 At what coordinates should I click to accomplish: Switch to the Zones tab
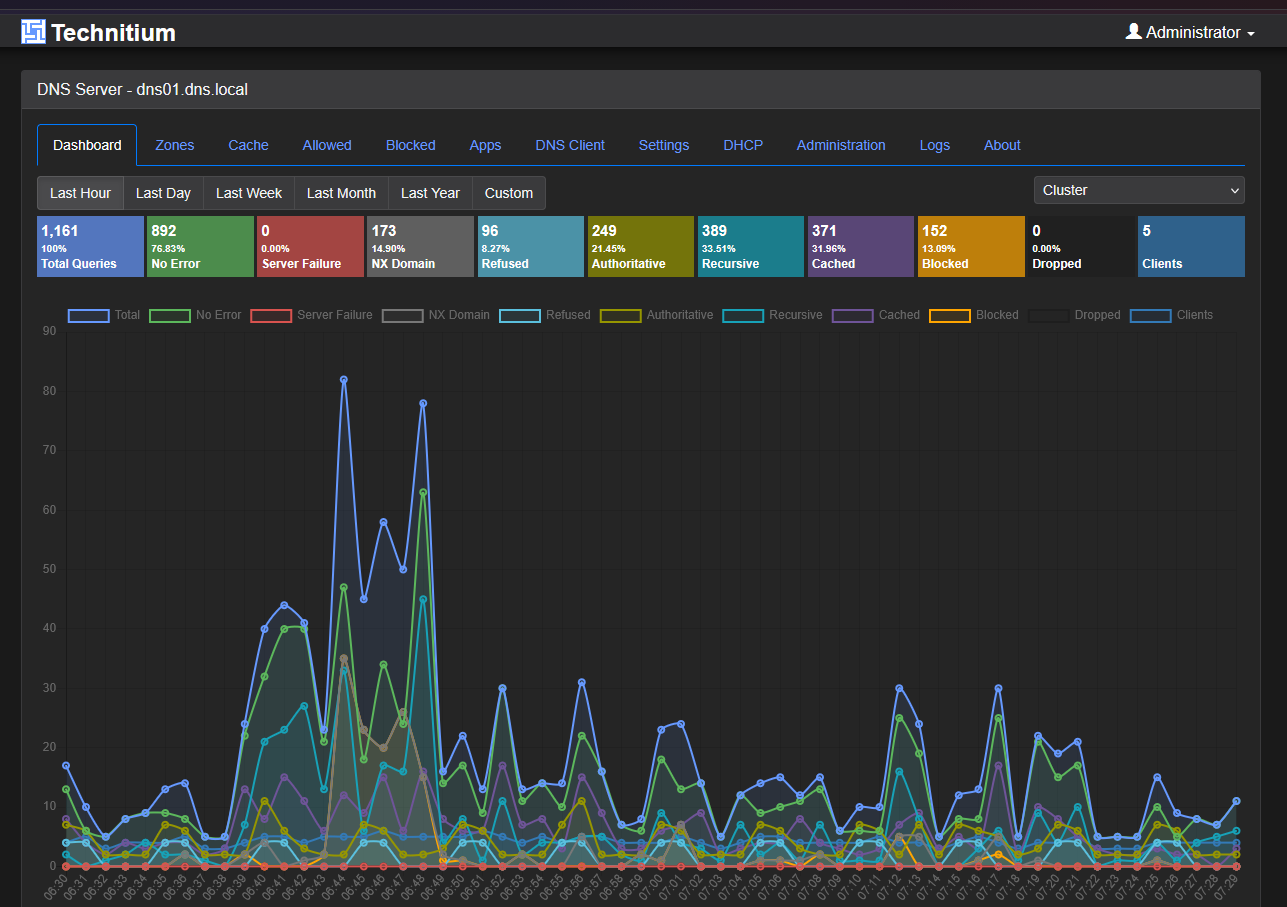click(x=175, y=145)
